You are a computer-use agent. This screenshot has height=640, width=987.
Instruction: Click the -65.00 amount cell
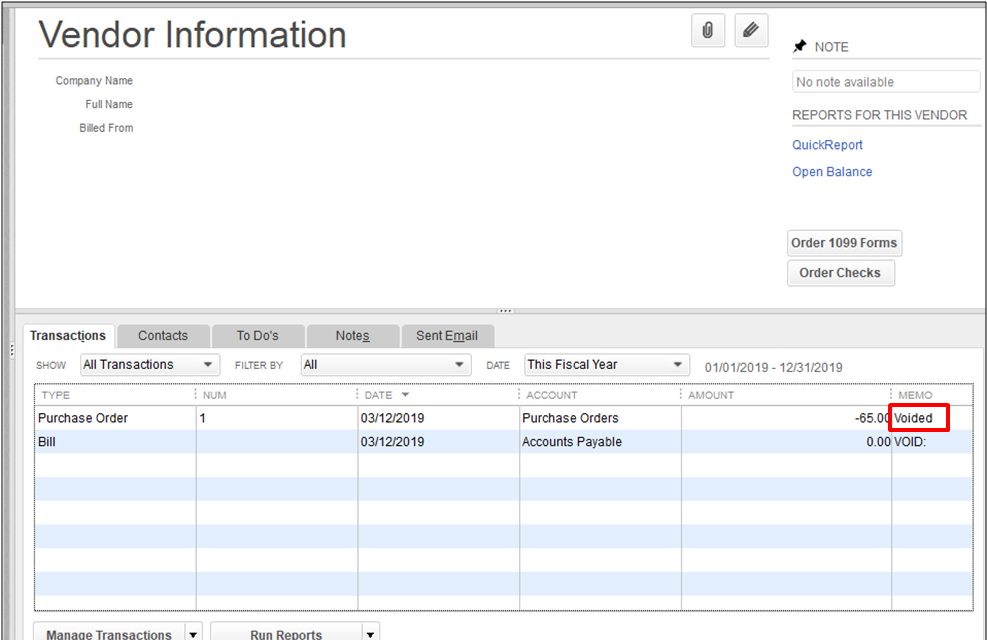pos(786,418)
